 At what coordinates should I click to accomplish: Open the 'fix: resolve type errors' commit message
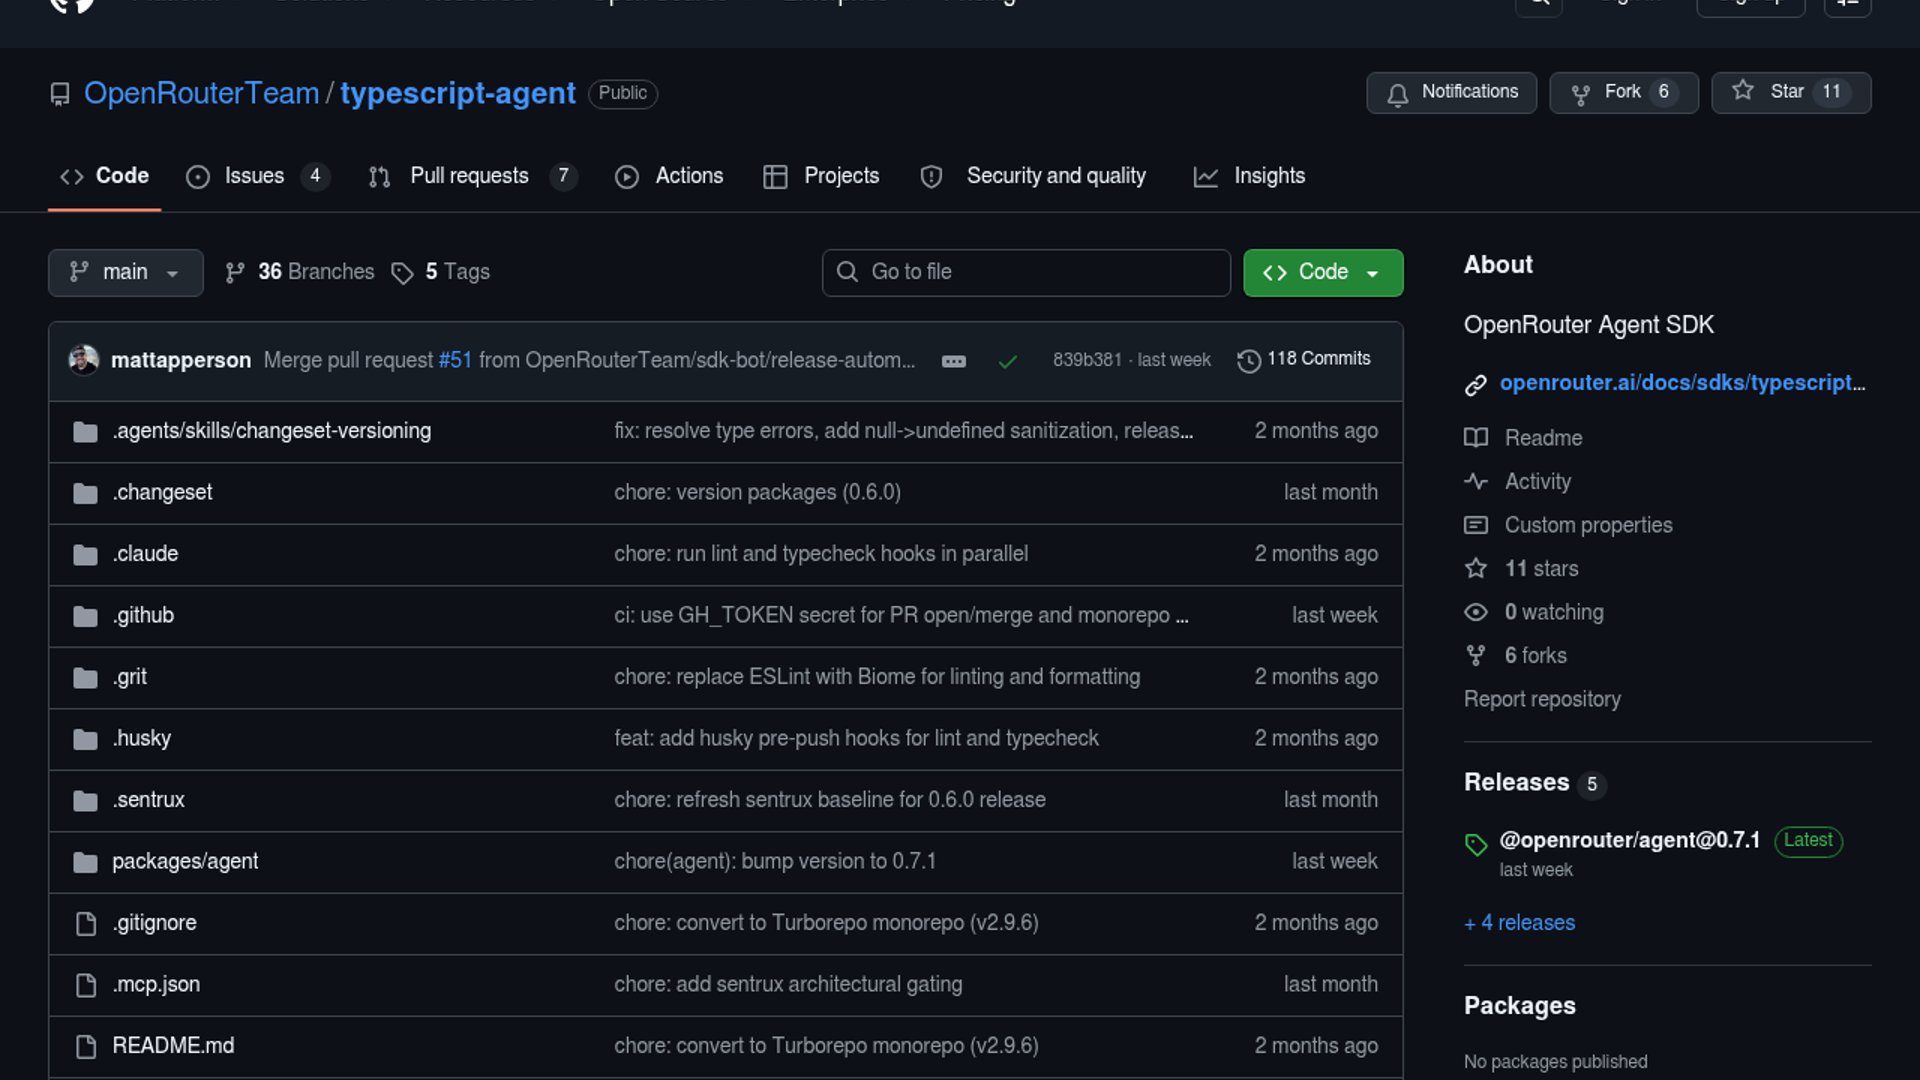(x=903, y=431)
